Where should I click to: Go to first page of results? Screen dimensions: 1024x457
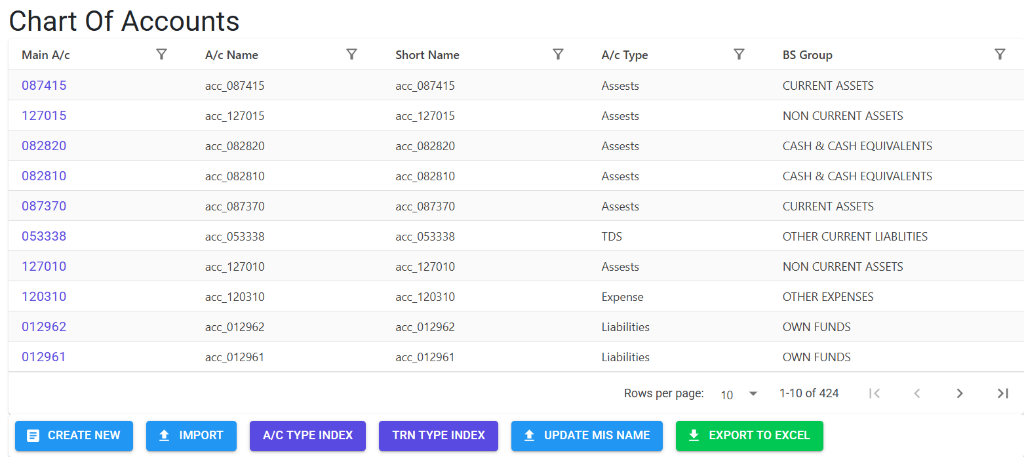[x=875, y=393]
